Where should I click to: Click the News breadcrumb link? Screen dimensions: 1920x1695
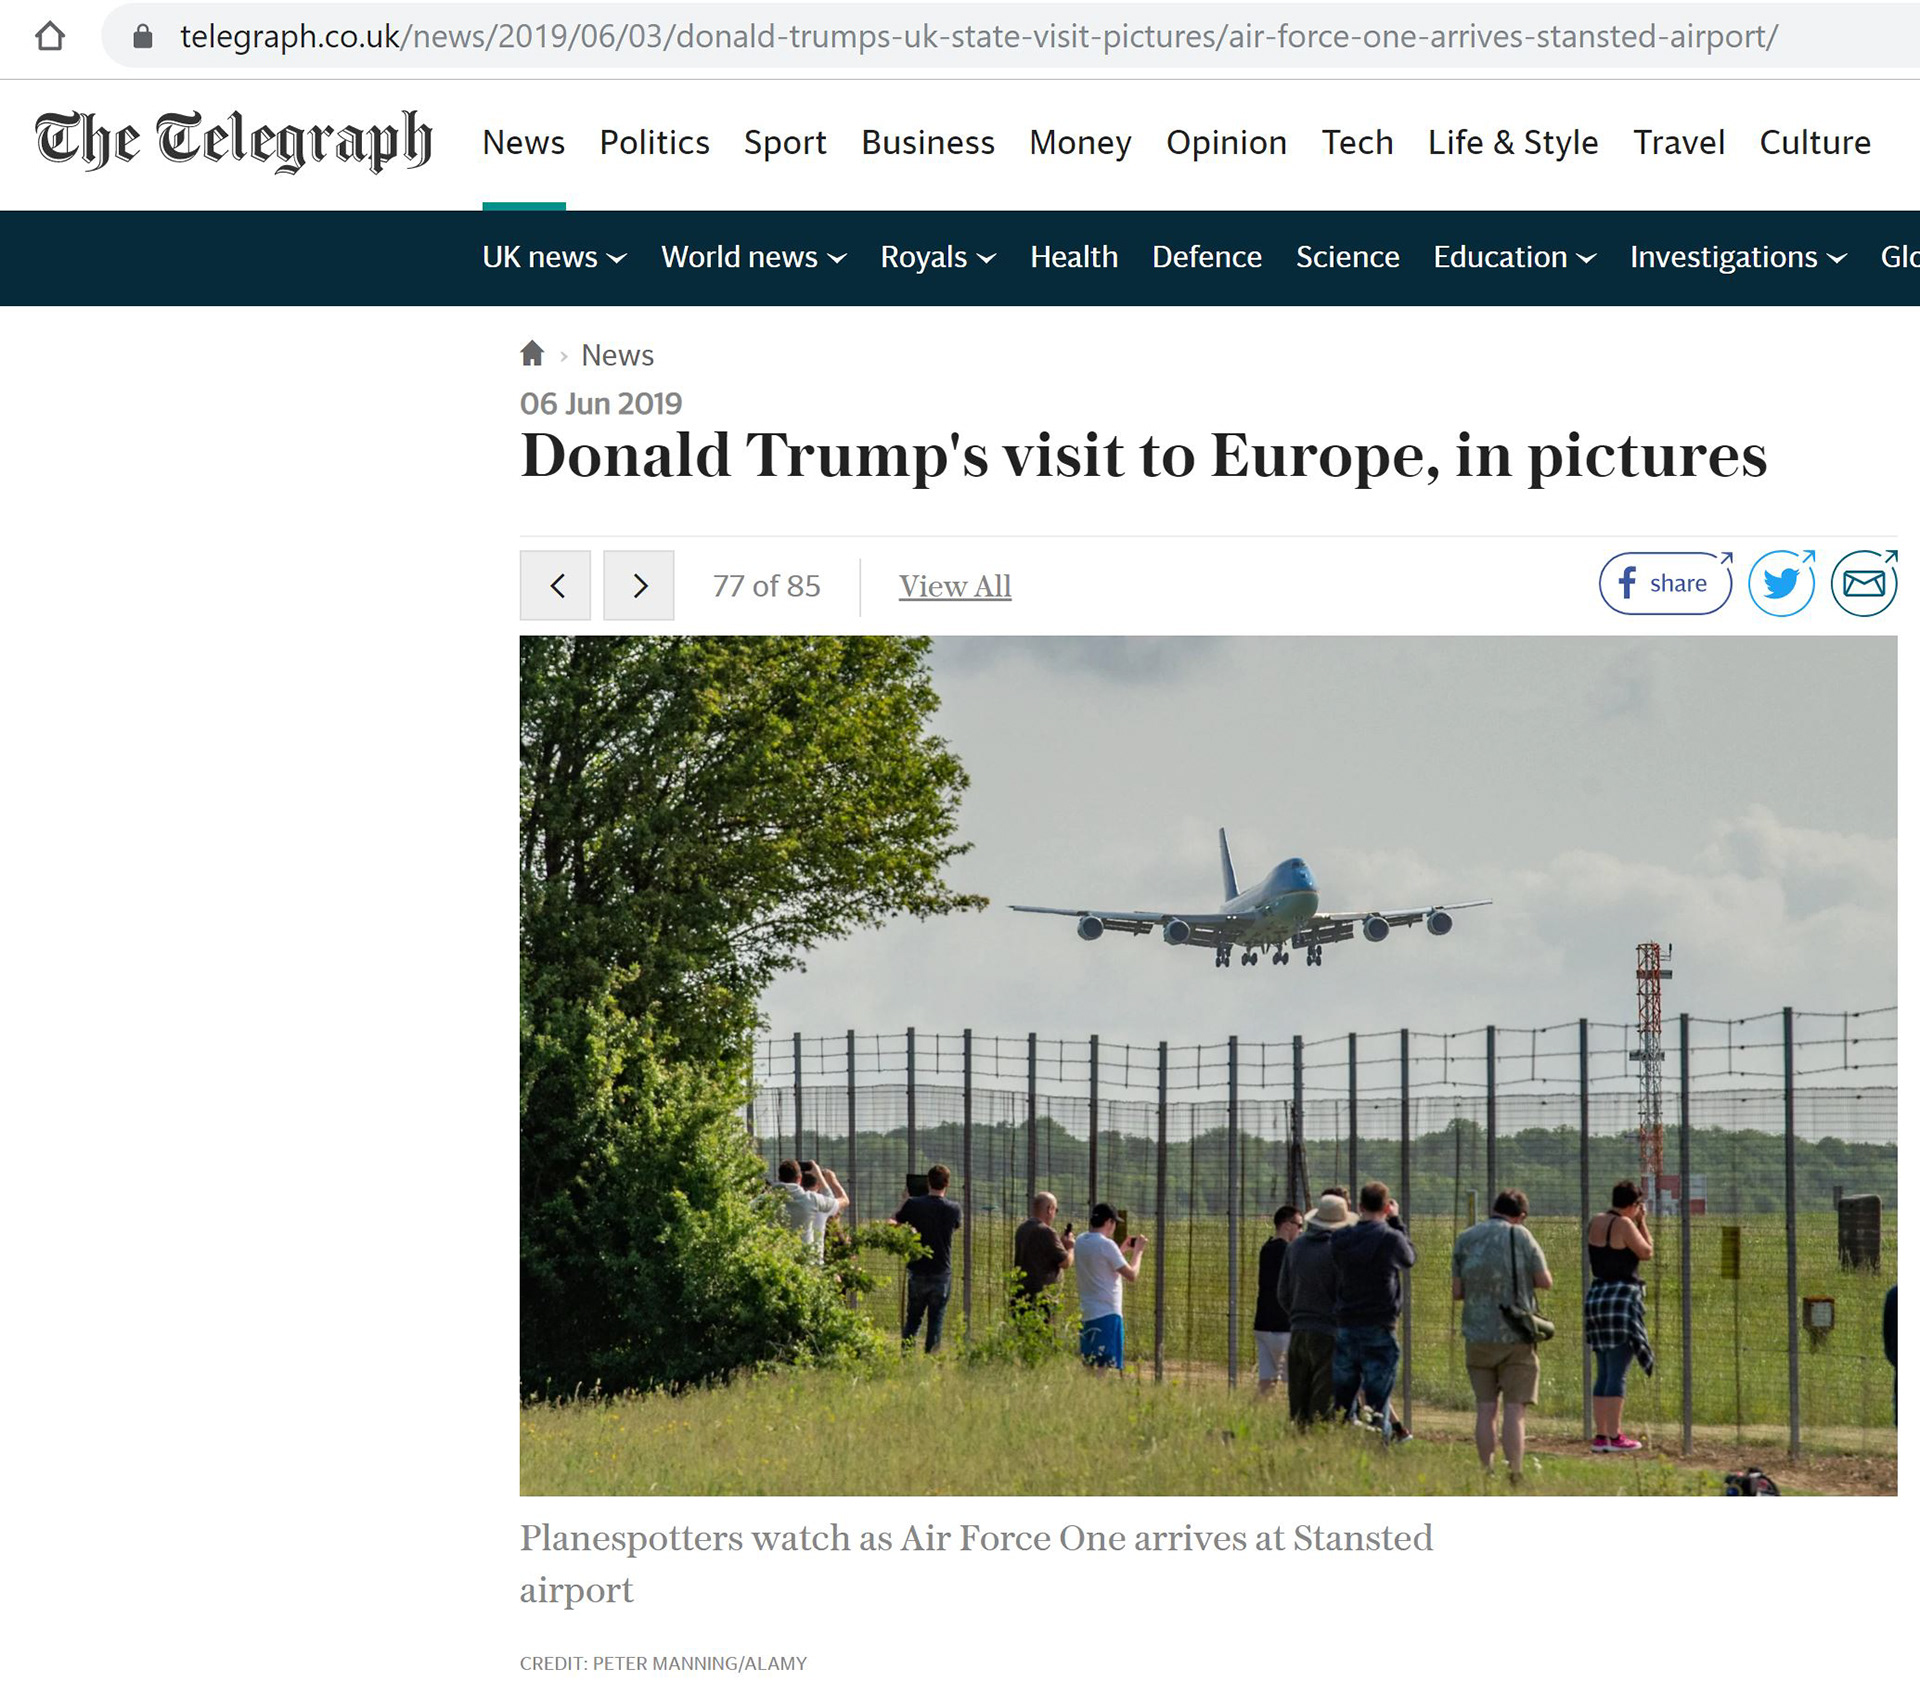point(617,355)
